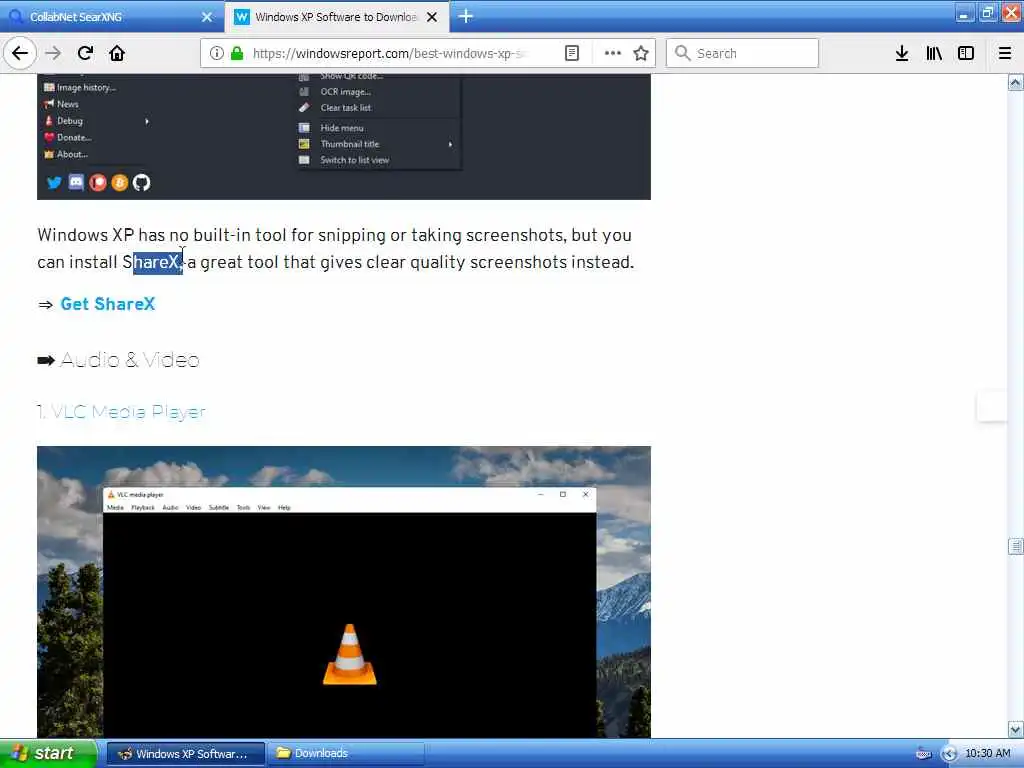
Task: Open the Firefox hamburger menu
Action: click(x=1005, y=53)
